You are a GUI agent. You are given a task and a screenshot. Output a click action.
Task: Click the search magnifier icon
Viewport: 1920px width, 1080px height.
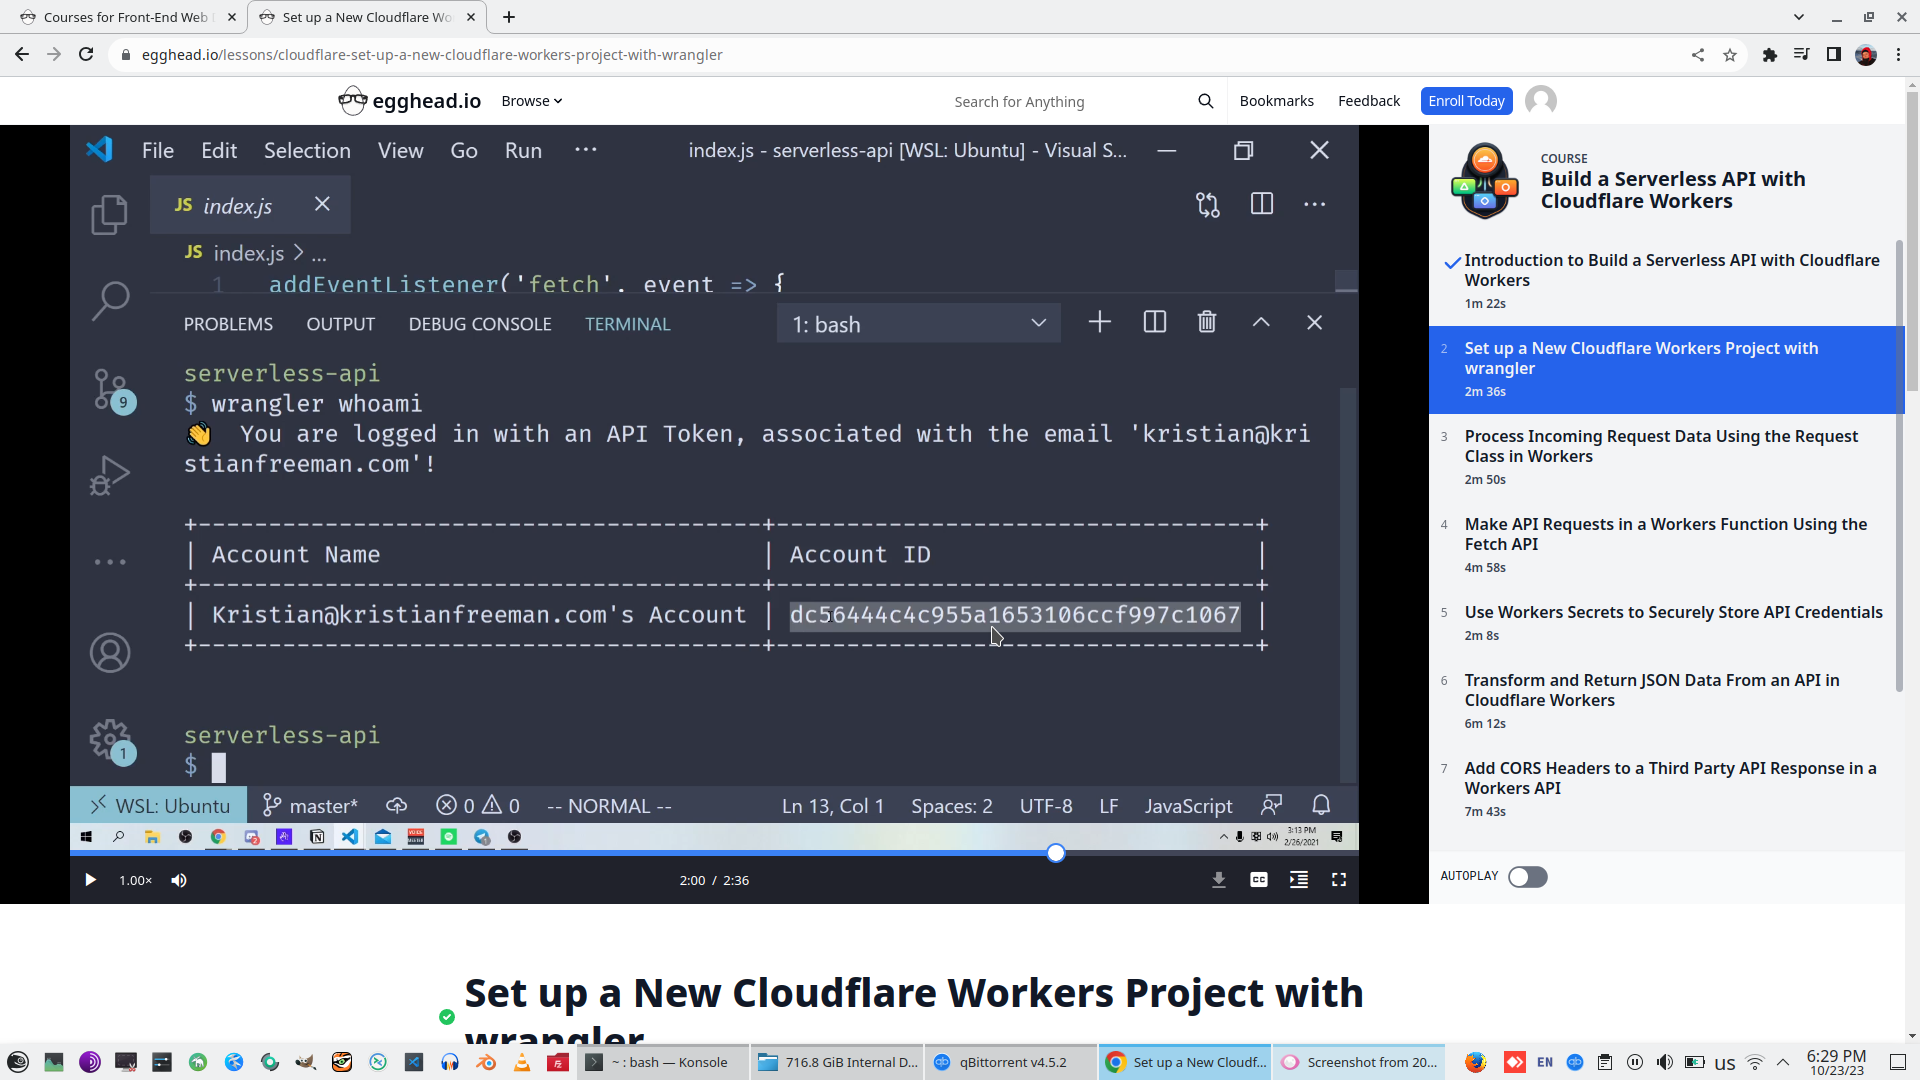pyautogui.click(x=1205, y=101)
